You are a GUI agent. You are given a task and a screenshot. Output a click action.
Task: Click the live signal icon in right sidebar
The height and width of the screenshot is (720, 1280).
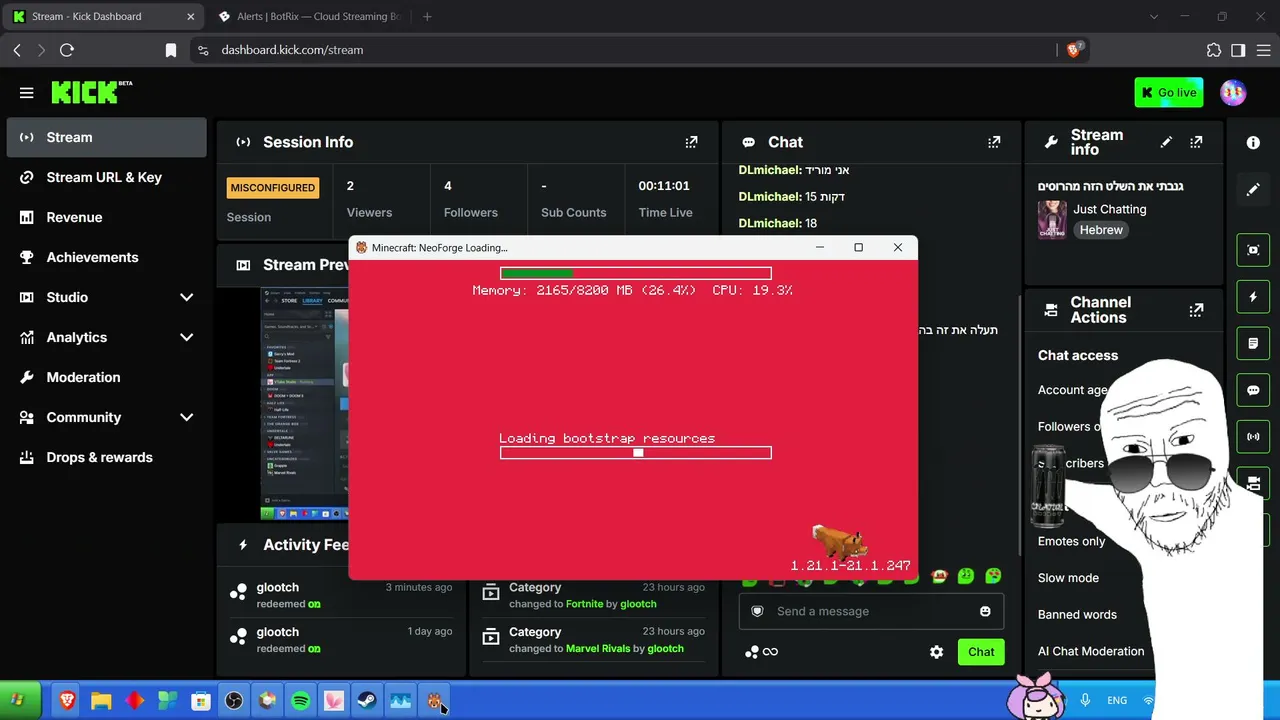[1253, 437]
